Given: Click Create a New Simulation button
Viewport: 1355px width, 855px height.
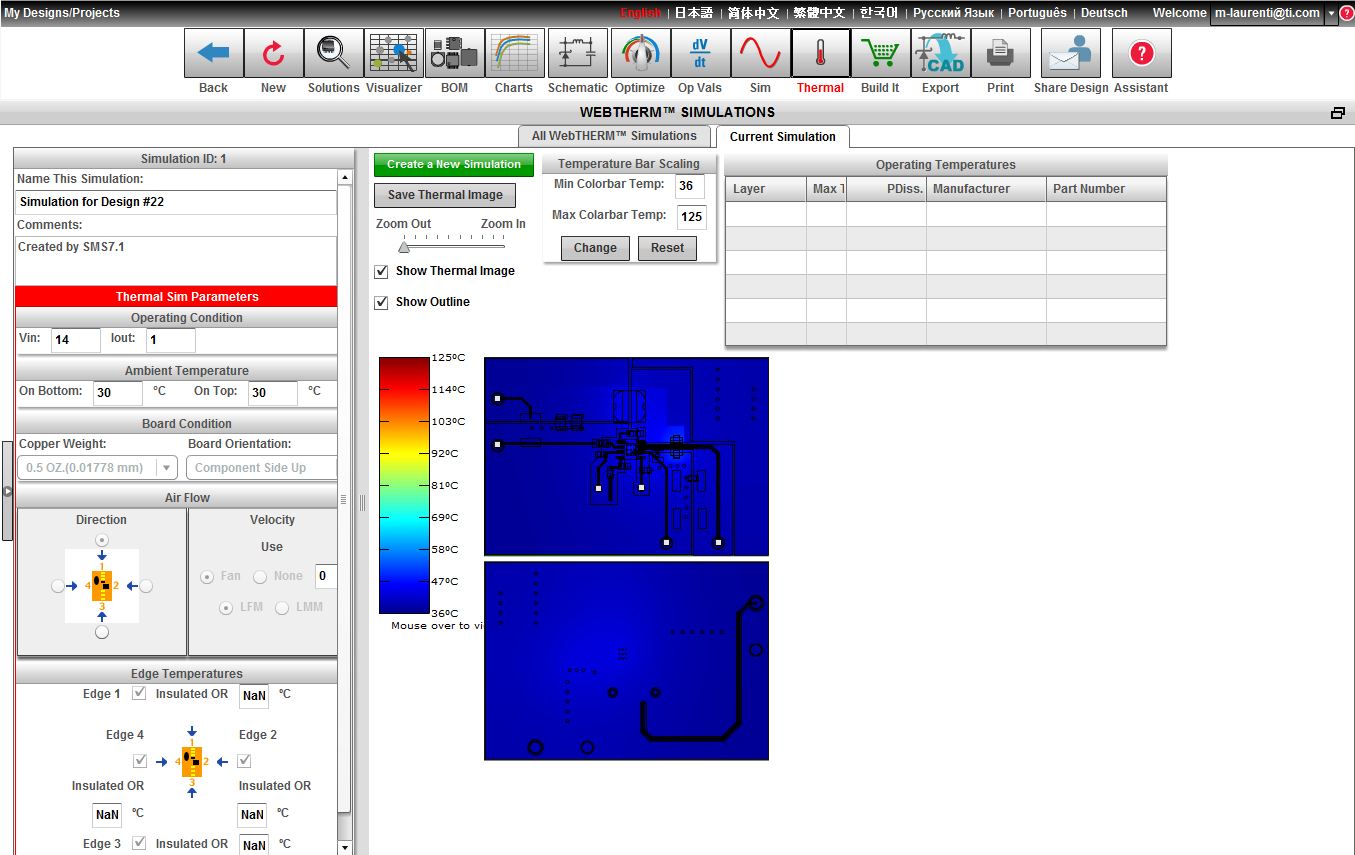Looking at the screenshot, I should tap(454, 164).
